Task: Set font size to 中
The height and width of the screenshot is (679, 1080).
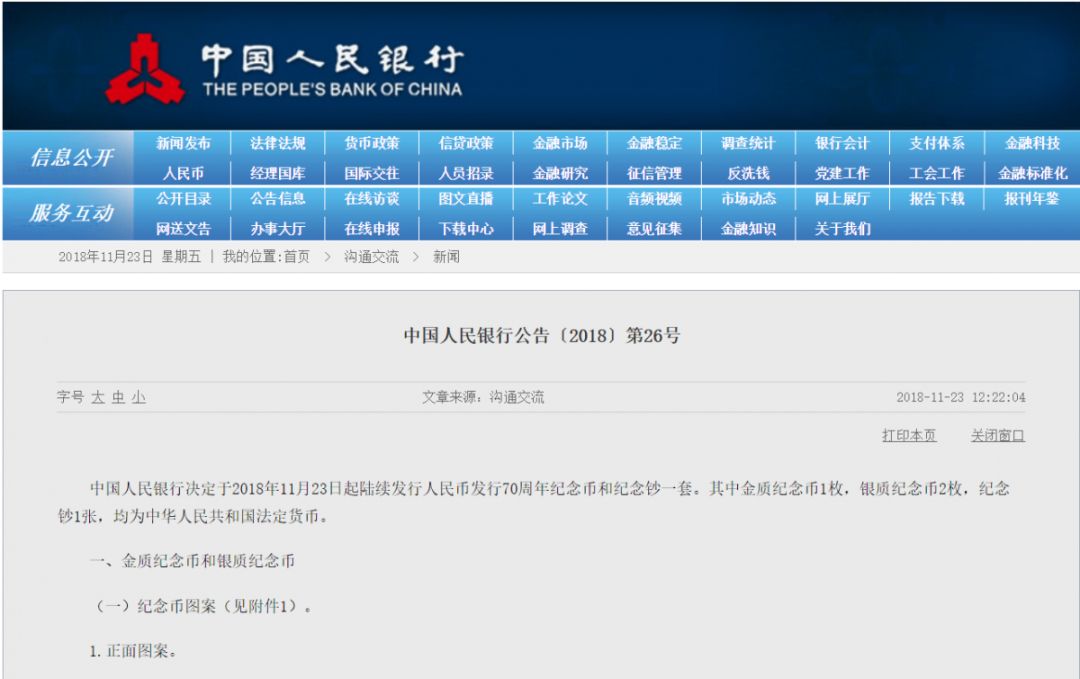Action: 118,397
